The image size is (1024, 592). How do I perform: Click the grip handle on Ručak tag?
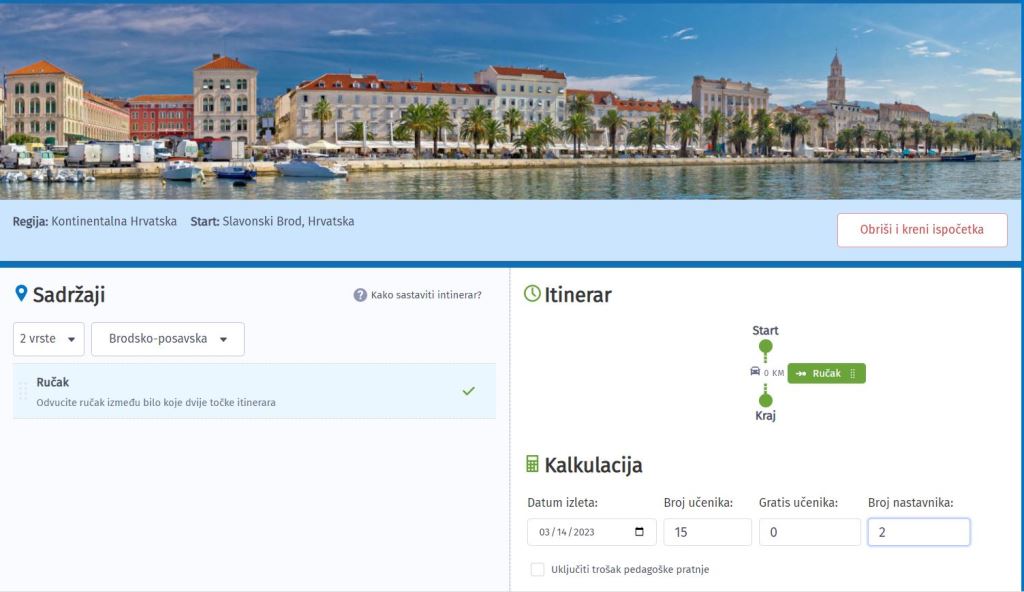(x=852, y=373)
